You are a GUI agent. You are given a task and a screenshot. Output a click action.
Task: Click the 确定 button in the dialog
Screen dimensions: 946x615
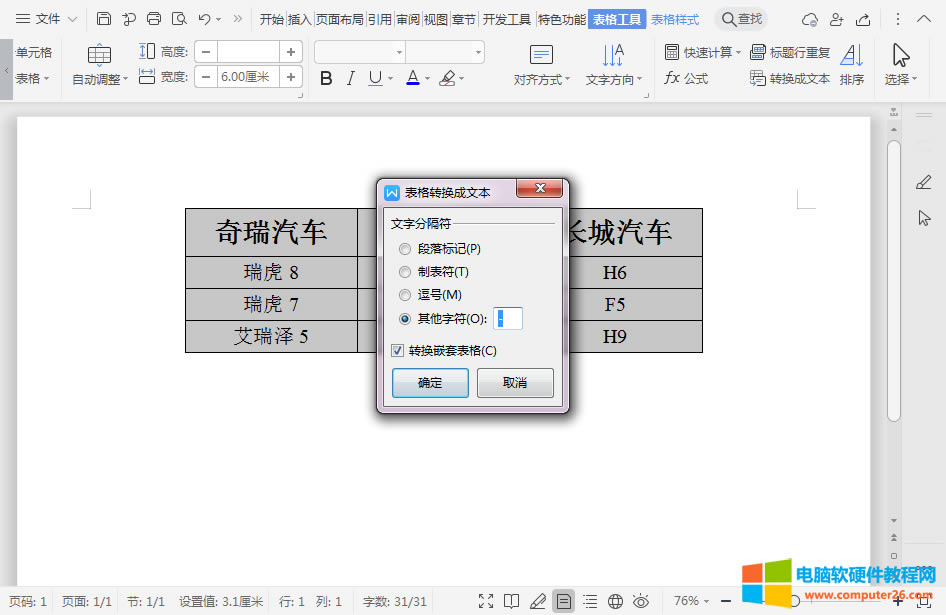click(430, 382)
